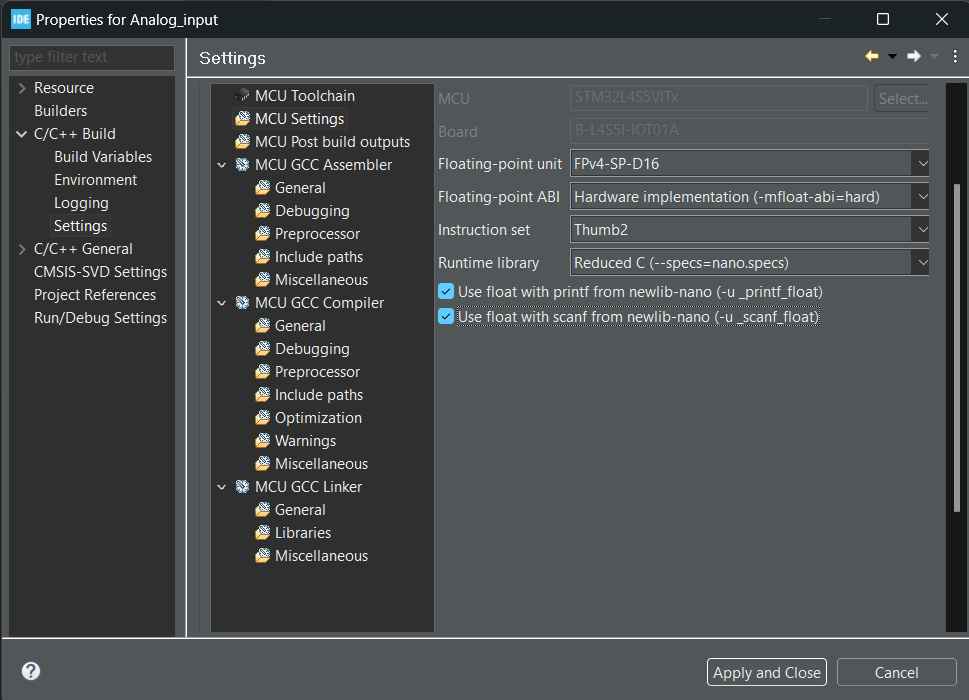Click the MCU GCC Linker tool icon
This screenshot has width=969, height=700.
coord(242,487)
